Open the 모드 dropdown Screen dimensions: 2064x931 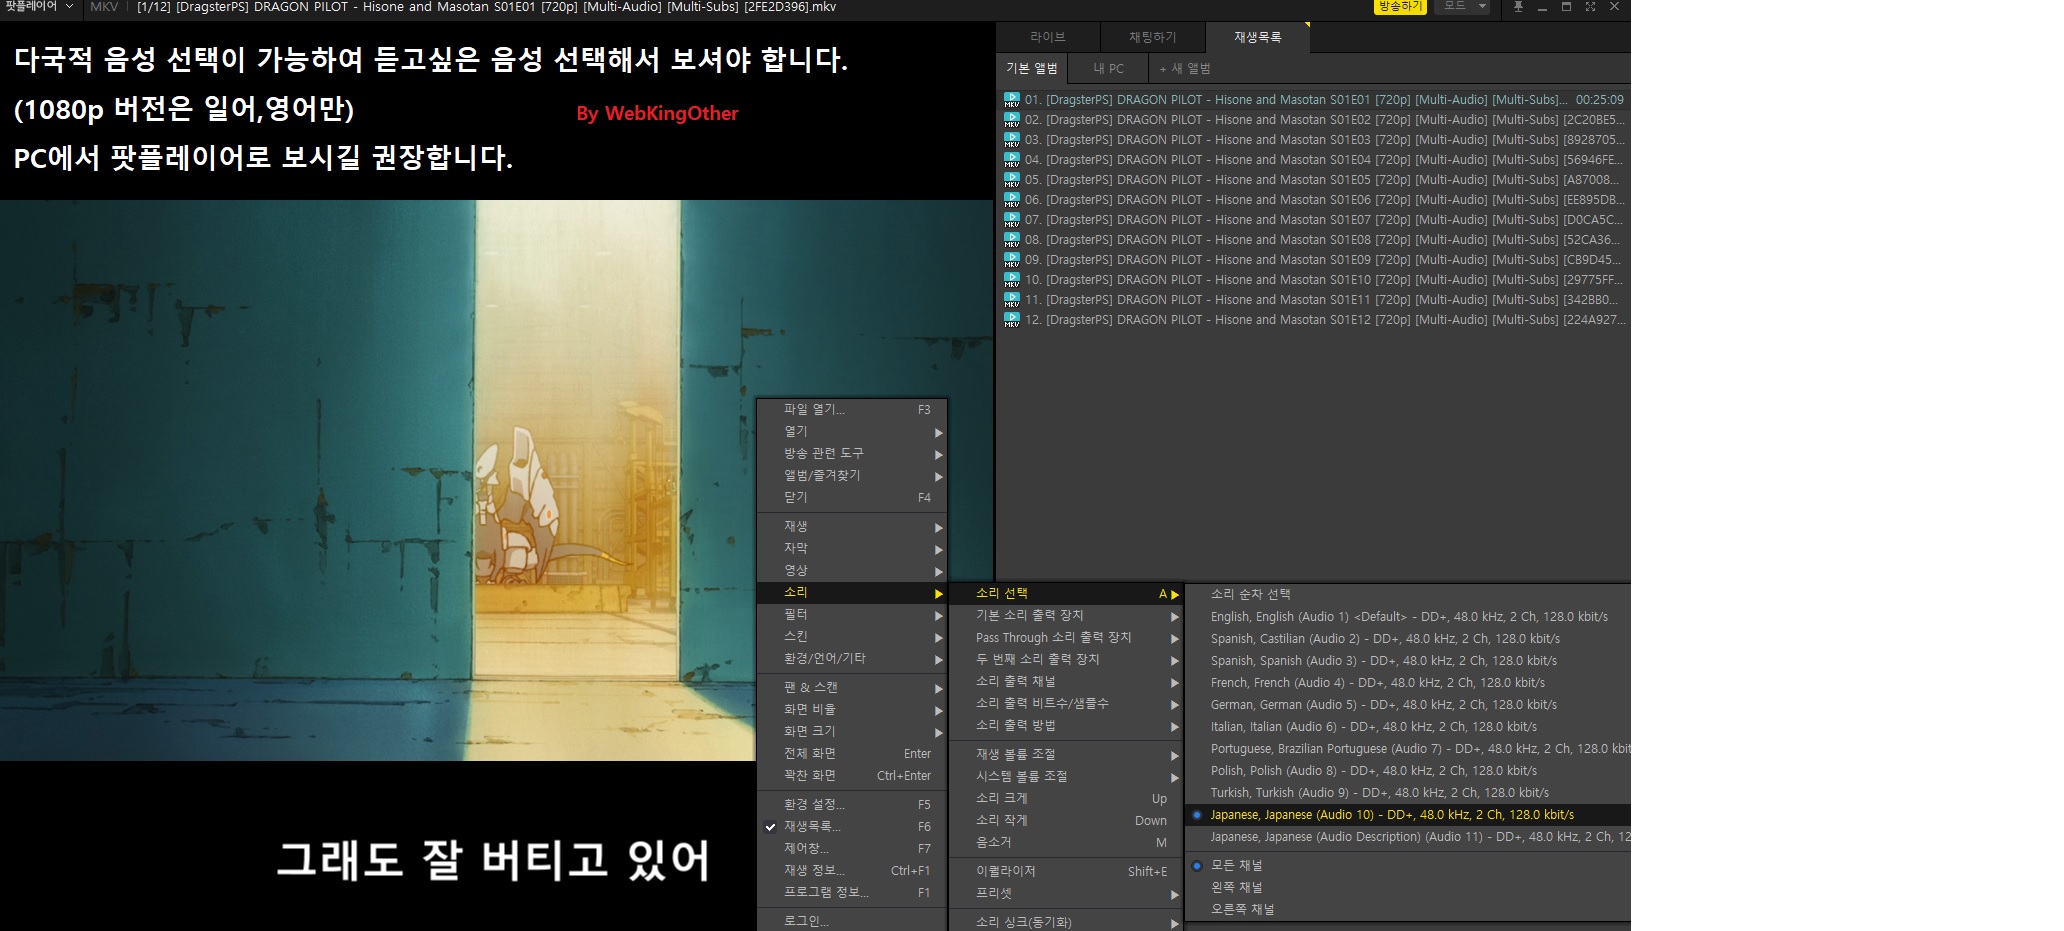tap(1462, 7)
